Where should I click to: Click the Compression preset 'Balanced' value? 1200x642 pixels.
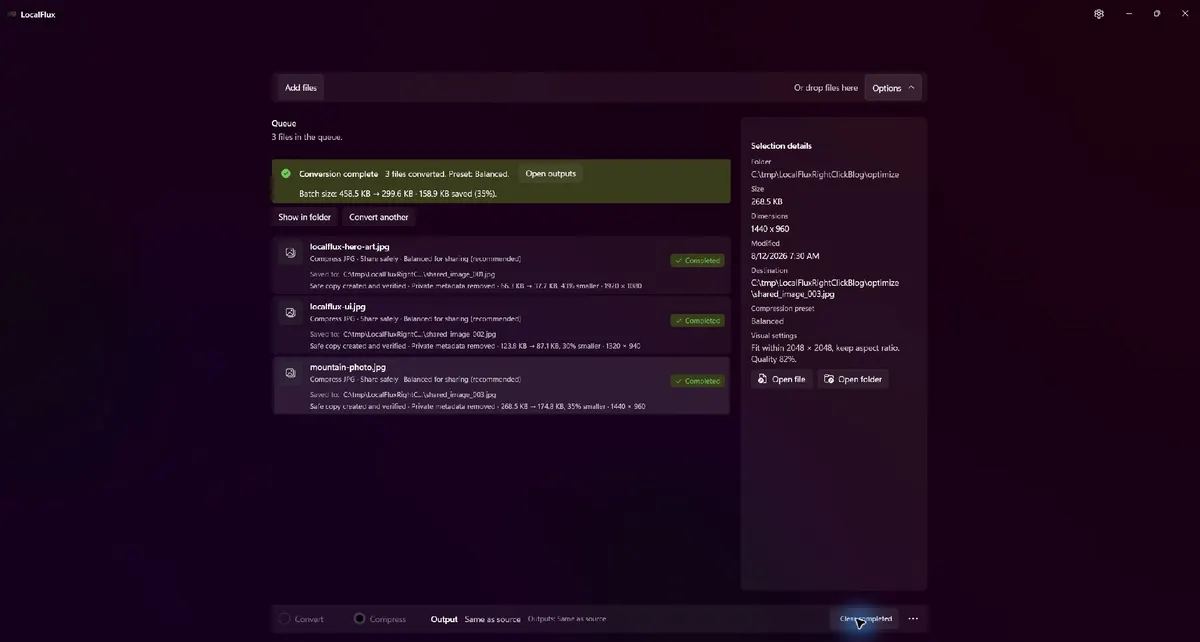tap(768, 321)
